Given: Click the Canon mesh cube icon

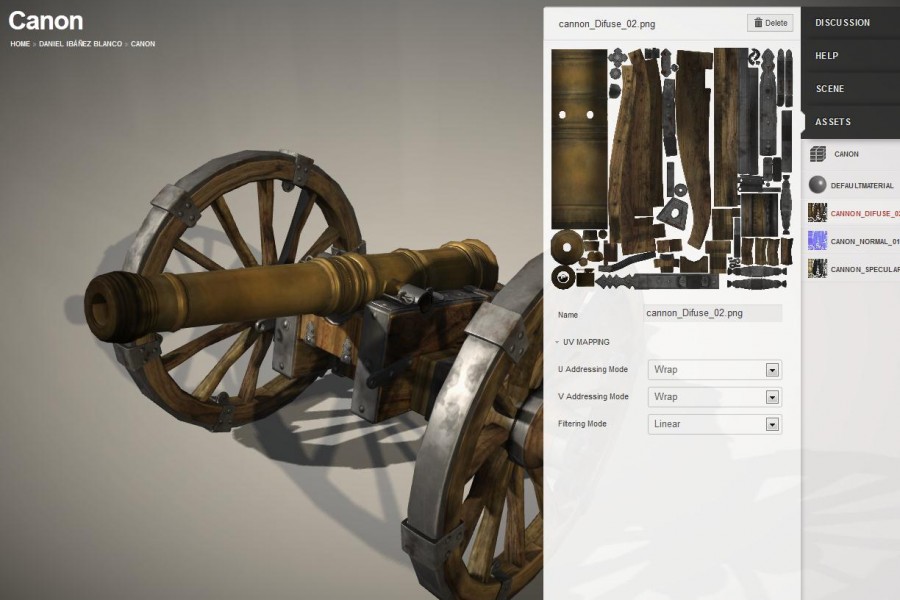Looking at the screenshot, I should [x=817, y=154].
